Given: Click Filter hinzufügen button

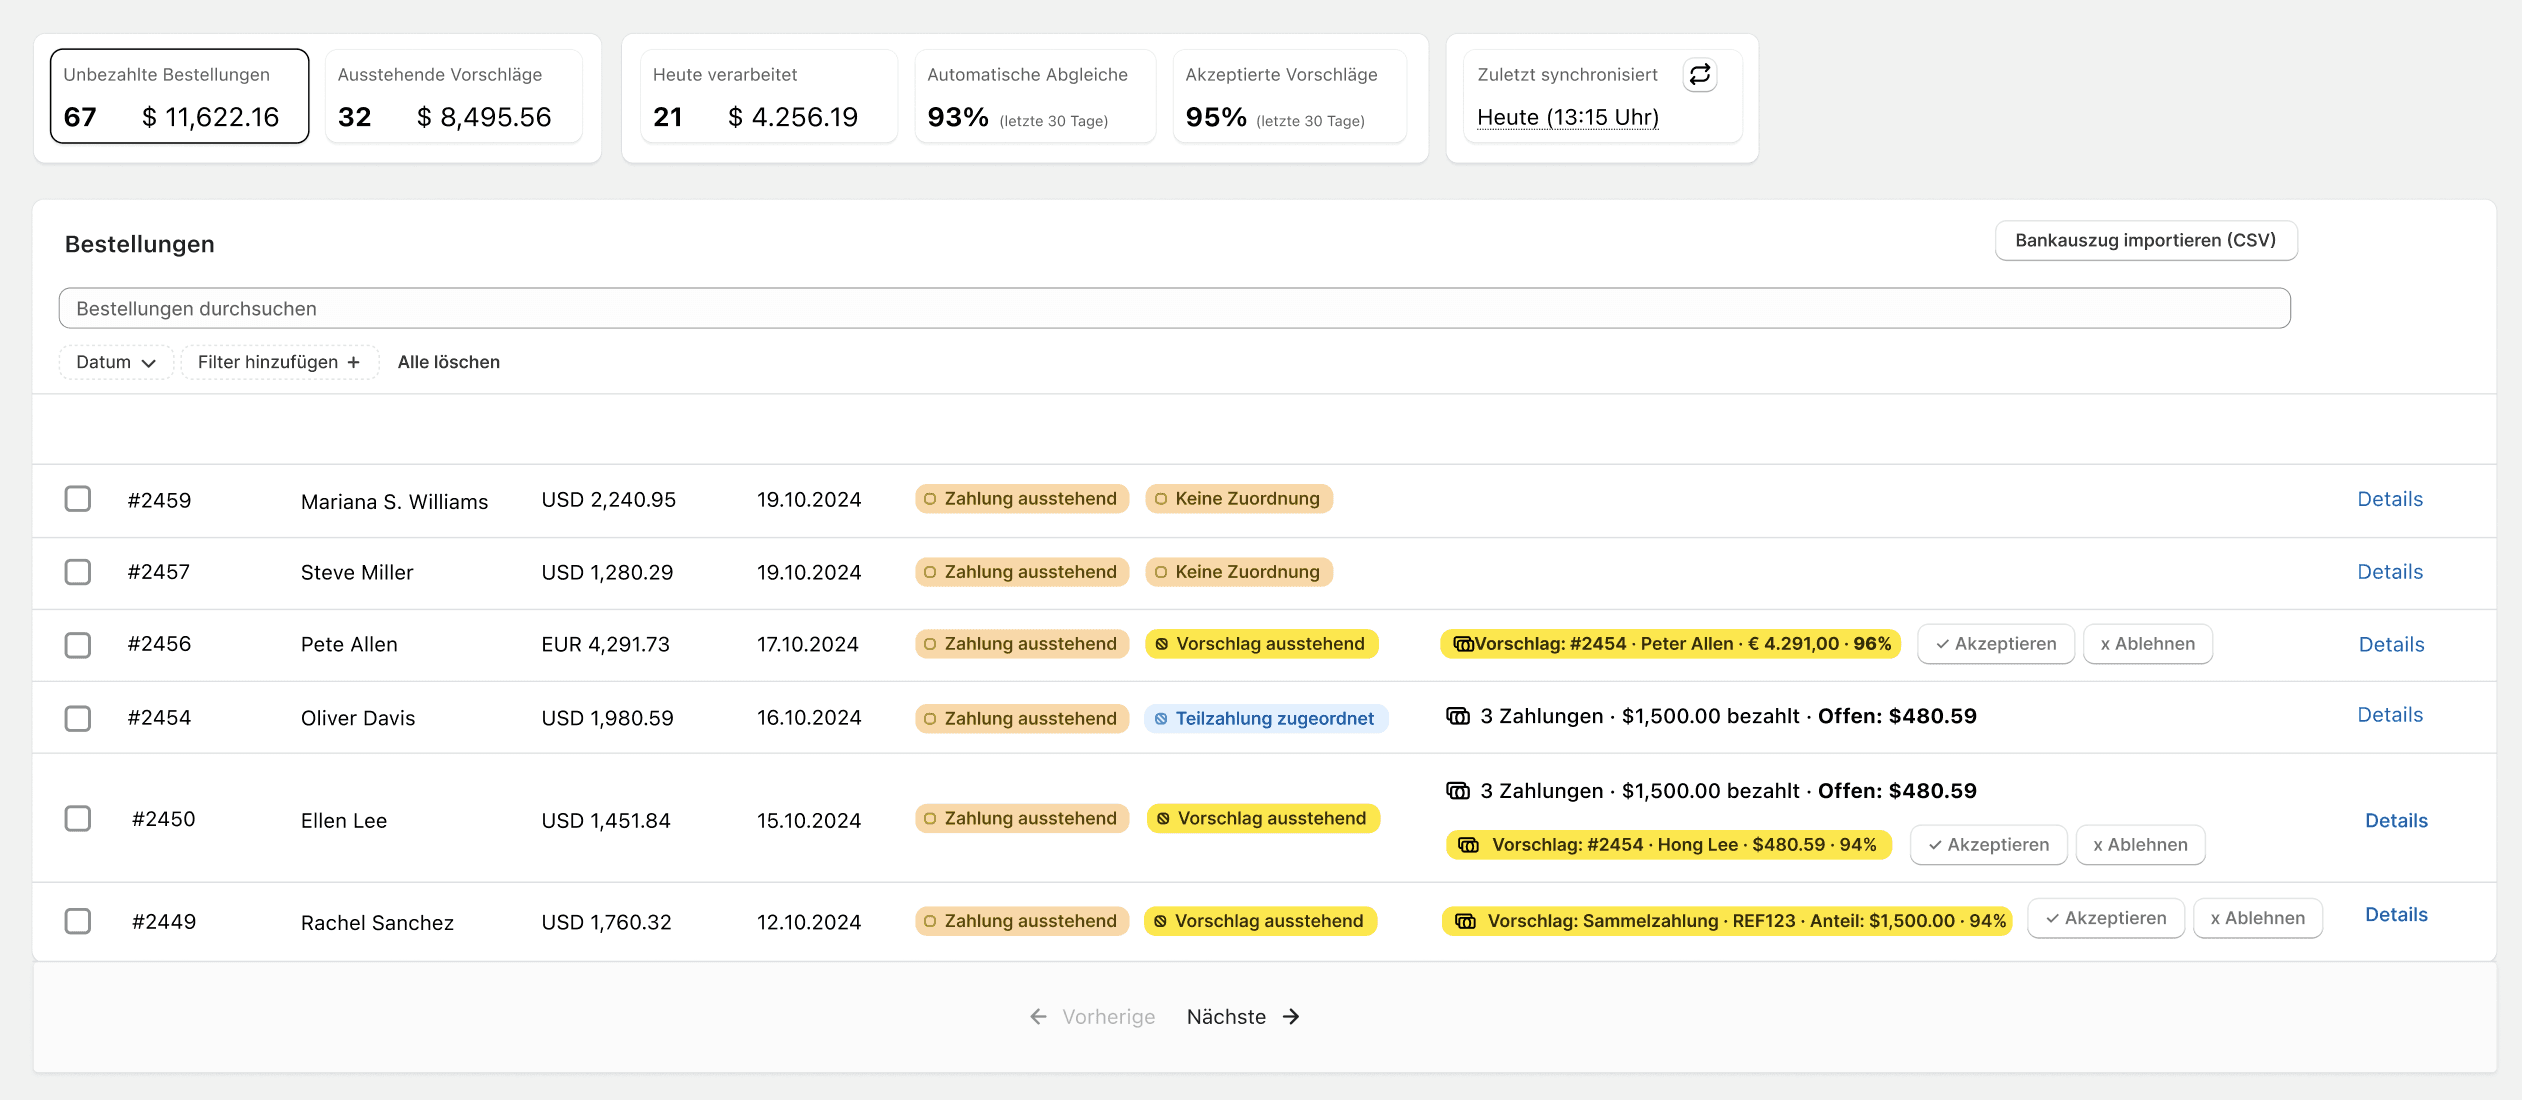Looking at the screenshot, I should click(279, 362).
